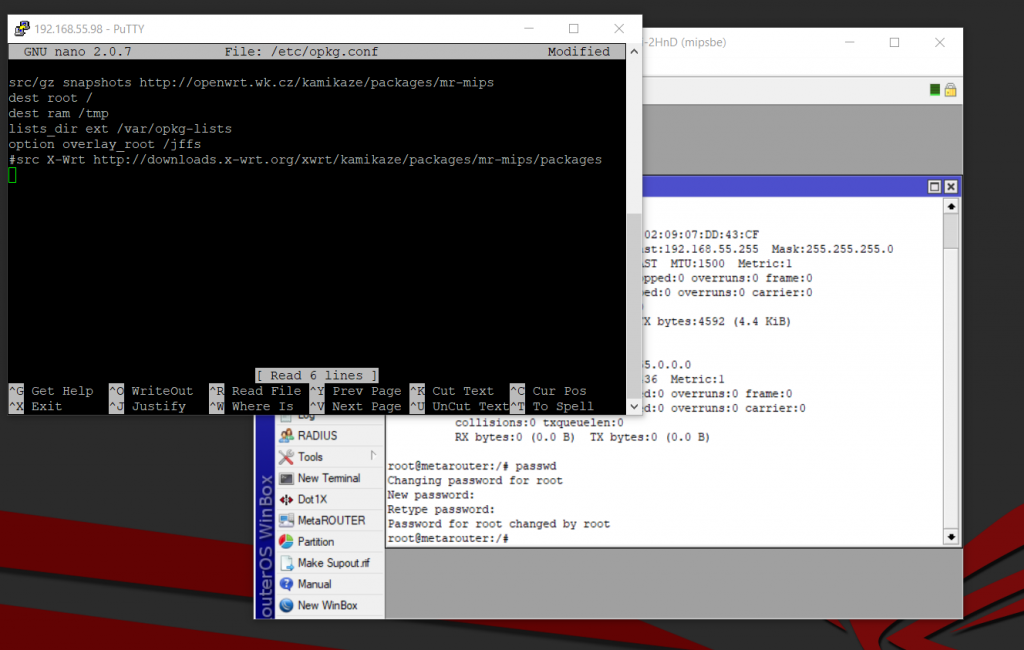Click the Manual question mark icon
The height and width of the screenshot is (650, 1024).
click(x=286, y=584)
